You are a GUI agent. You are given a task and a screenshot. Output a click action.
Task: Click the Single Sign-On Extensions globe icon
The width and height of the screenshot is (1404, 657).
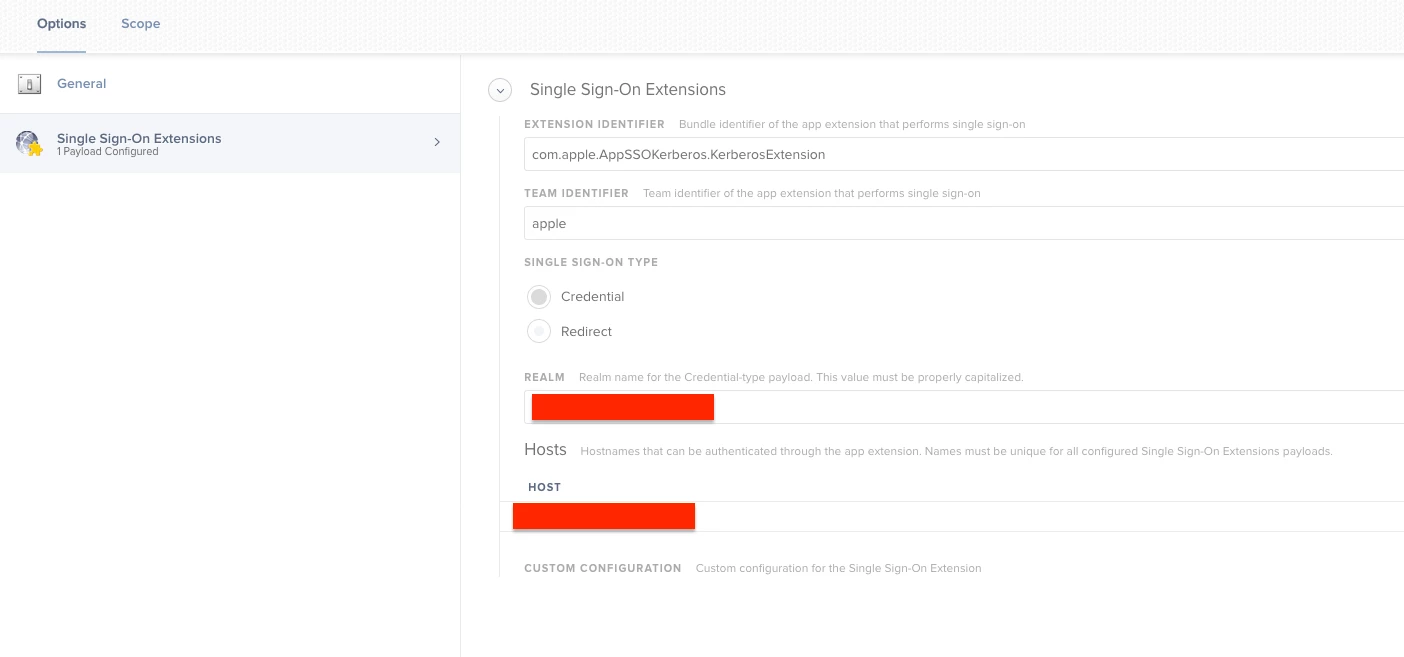point(29,143)
